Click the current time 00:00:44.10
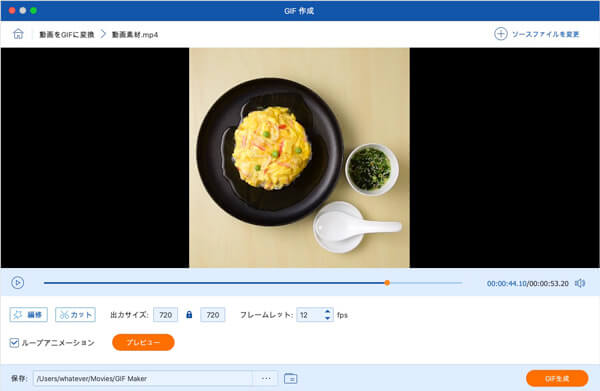 (507, 283)
